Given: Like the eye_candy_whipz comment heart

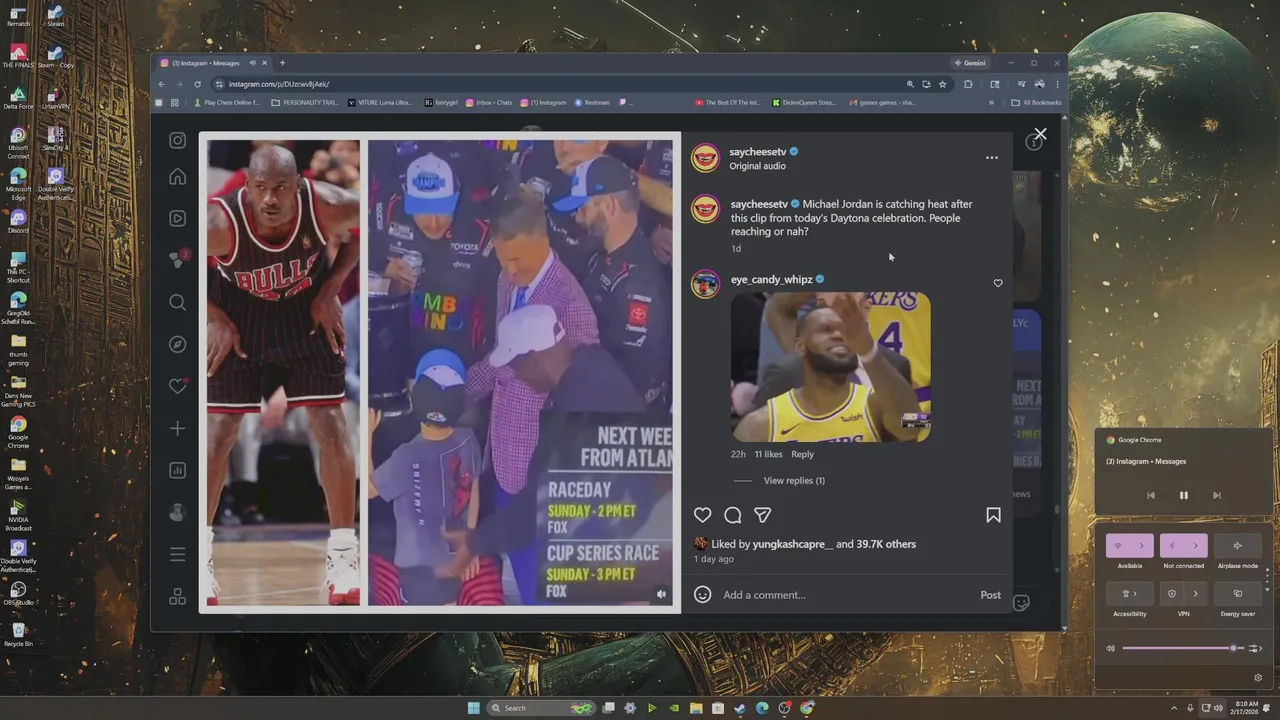Looking at the screenshot, I should [x=998, y=283].
